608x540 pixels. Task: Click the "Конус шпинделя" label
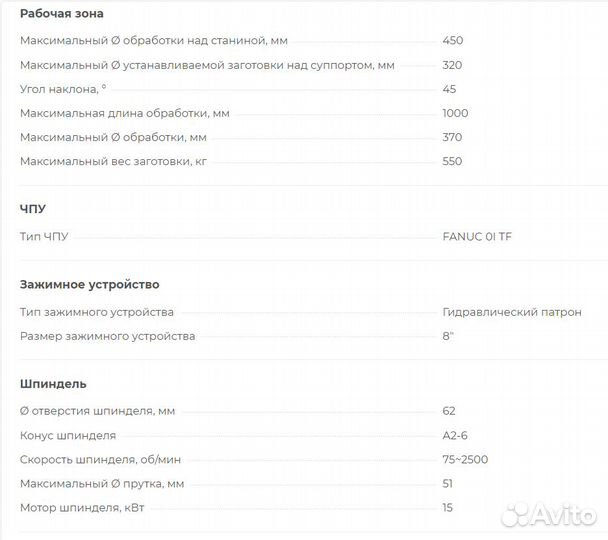pyautogui.click(x=68, y=435)
